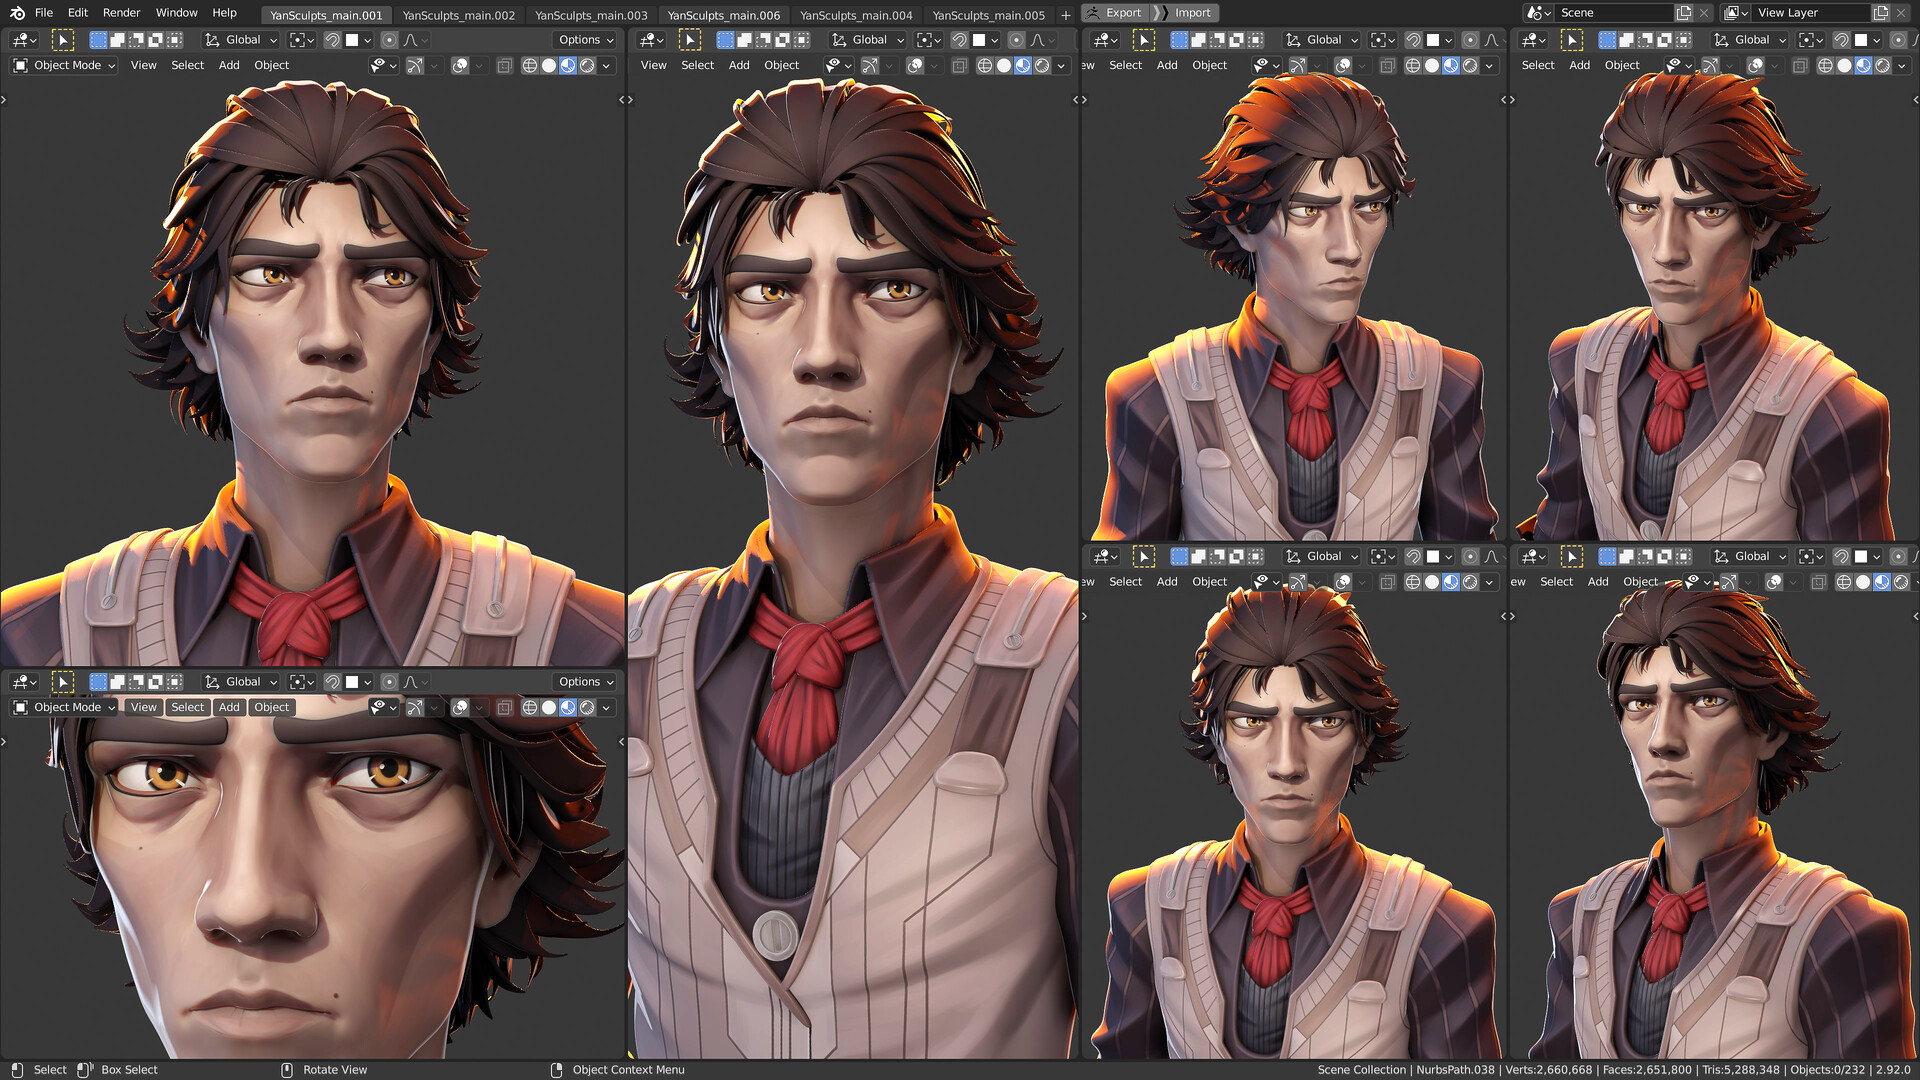The width and height of the screenshot is (1920, 1080).
Task: Click the Import button in the top bar
Action: 1184,13
